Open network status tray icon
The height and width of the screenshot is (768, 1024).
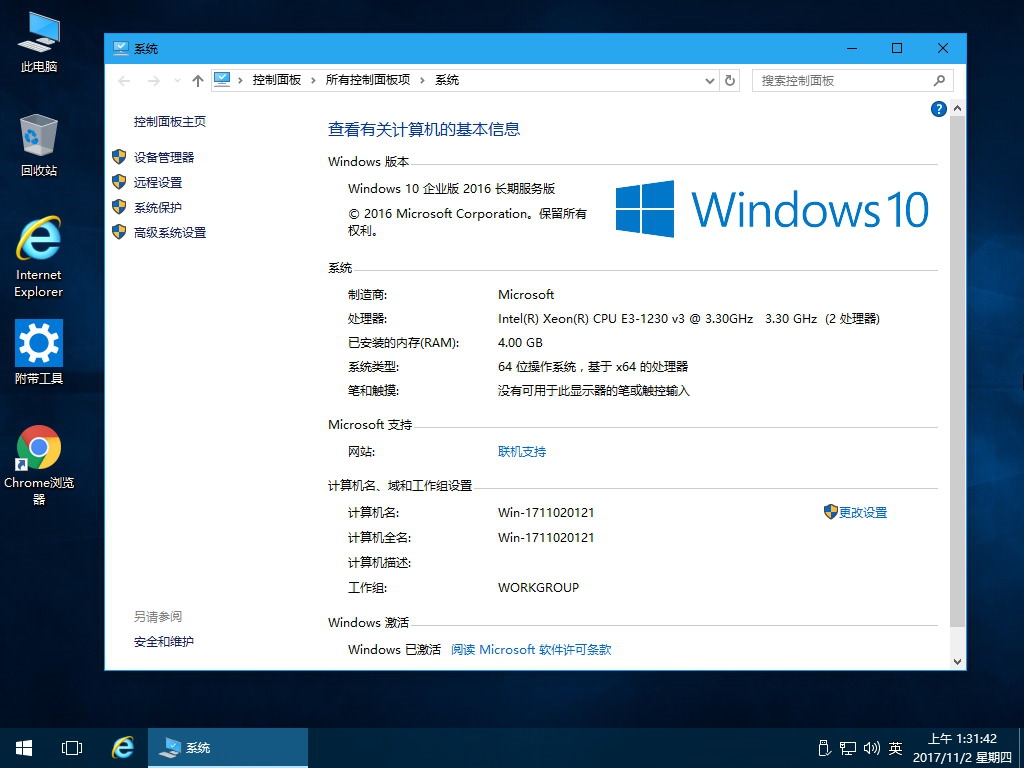click(848, 748)
